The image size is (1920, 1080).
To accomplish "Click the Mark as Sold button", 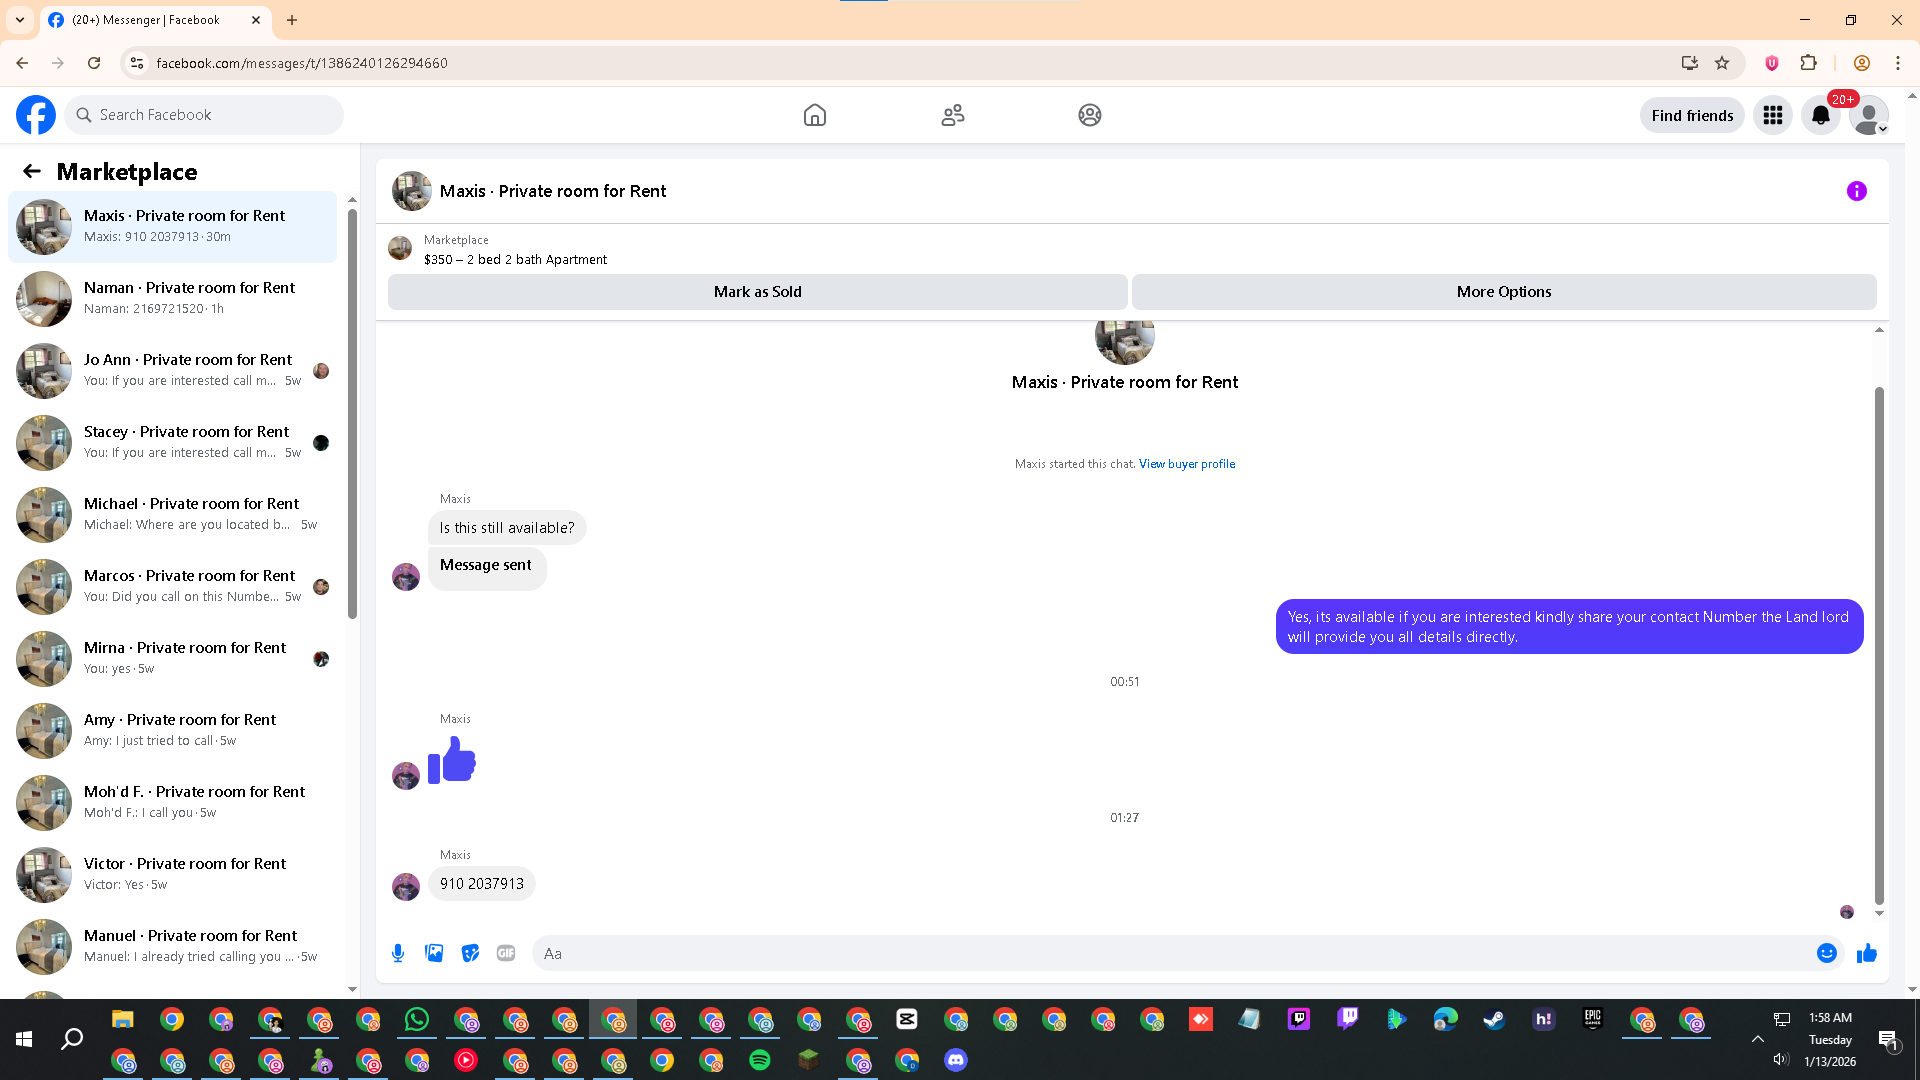I will point(757,292).
